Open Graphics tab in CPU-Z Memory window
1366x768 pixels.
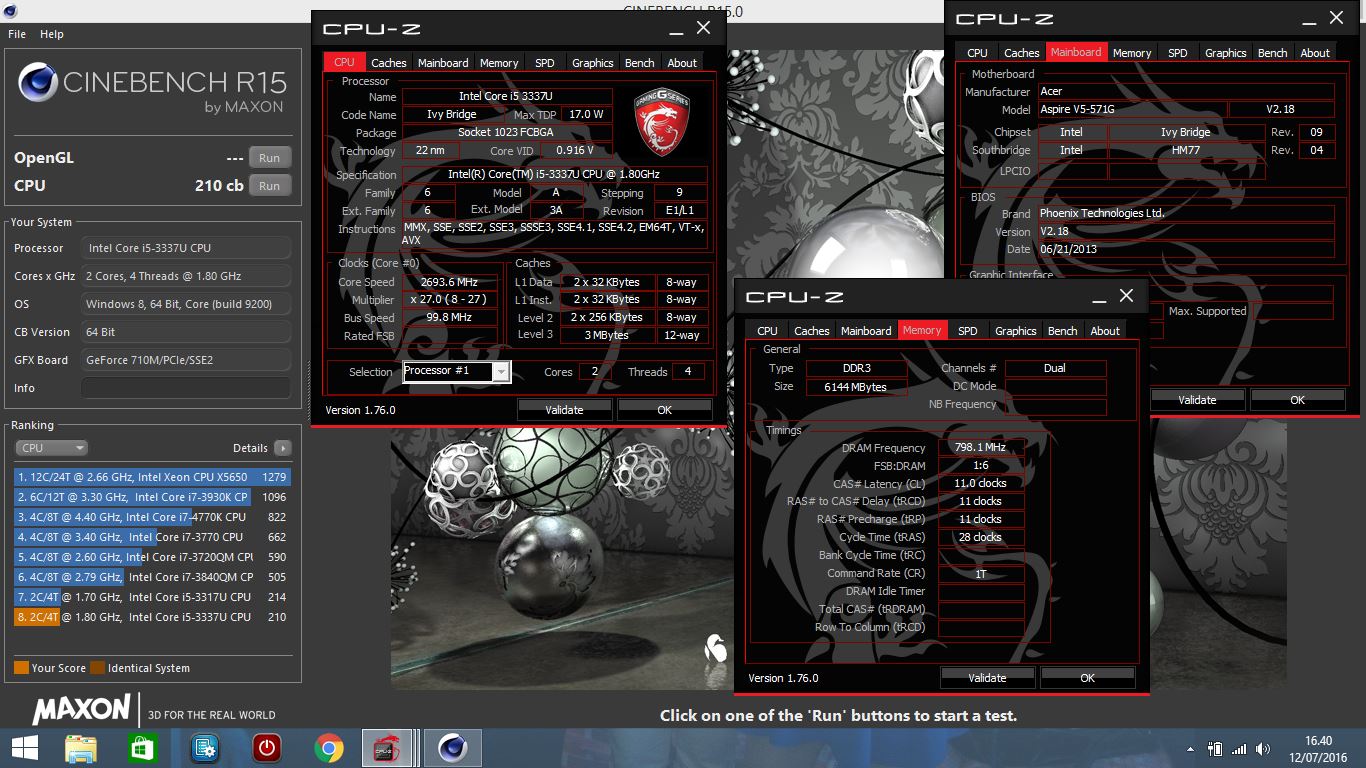point(1015,330)
